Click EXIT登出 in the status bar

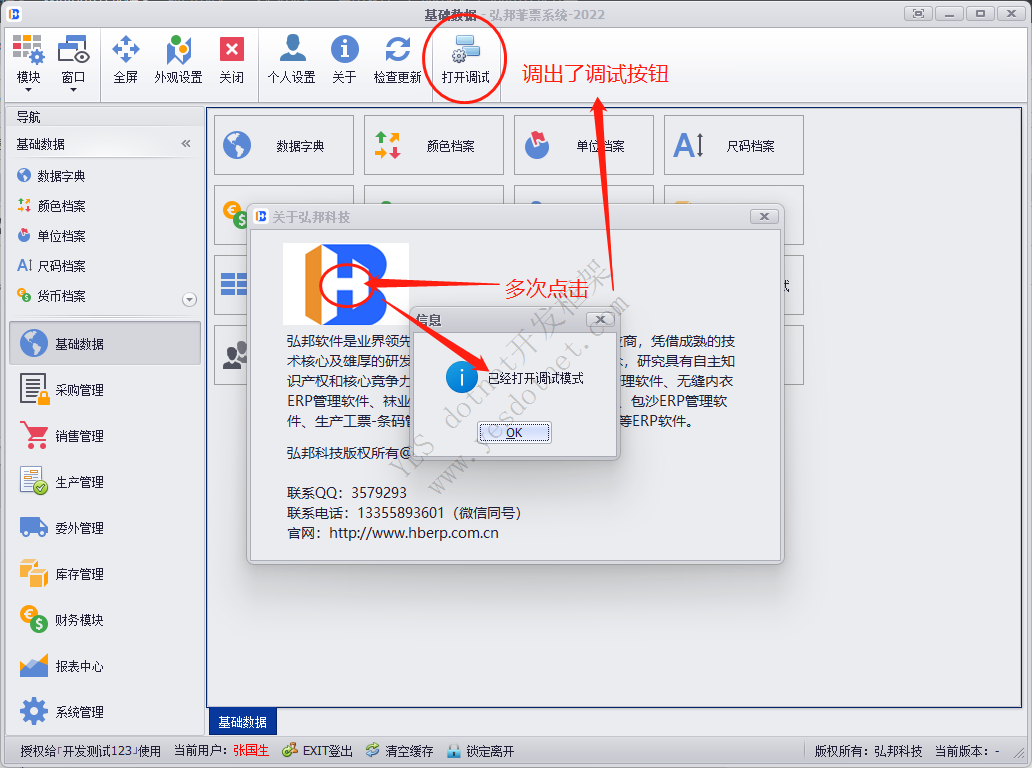point(317,751)
